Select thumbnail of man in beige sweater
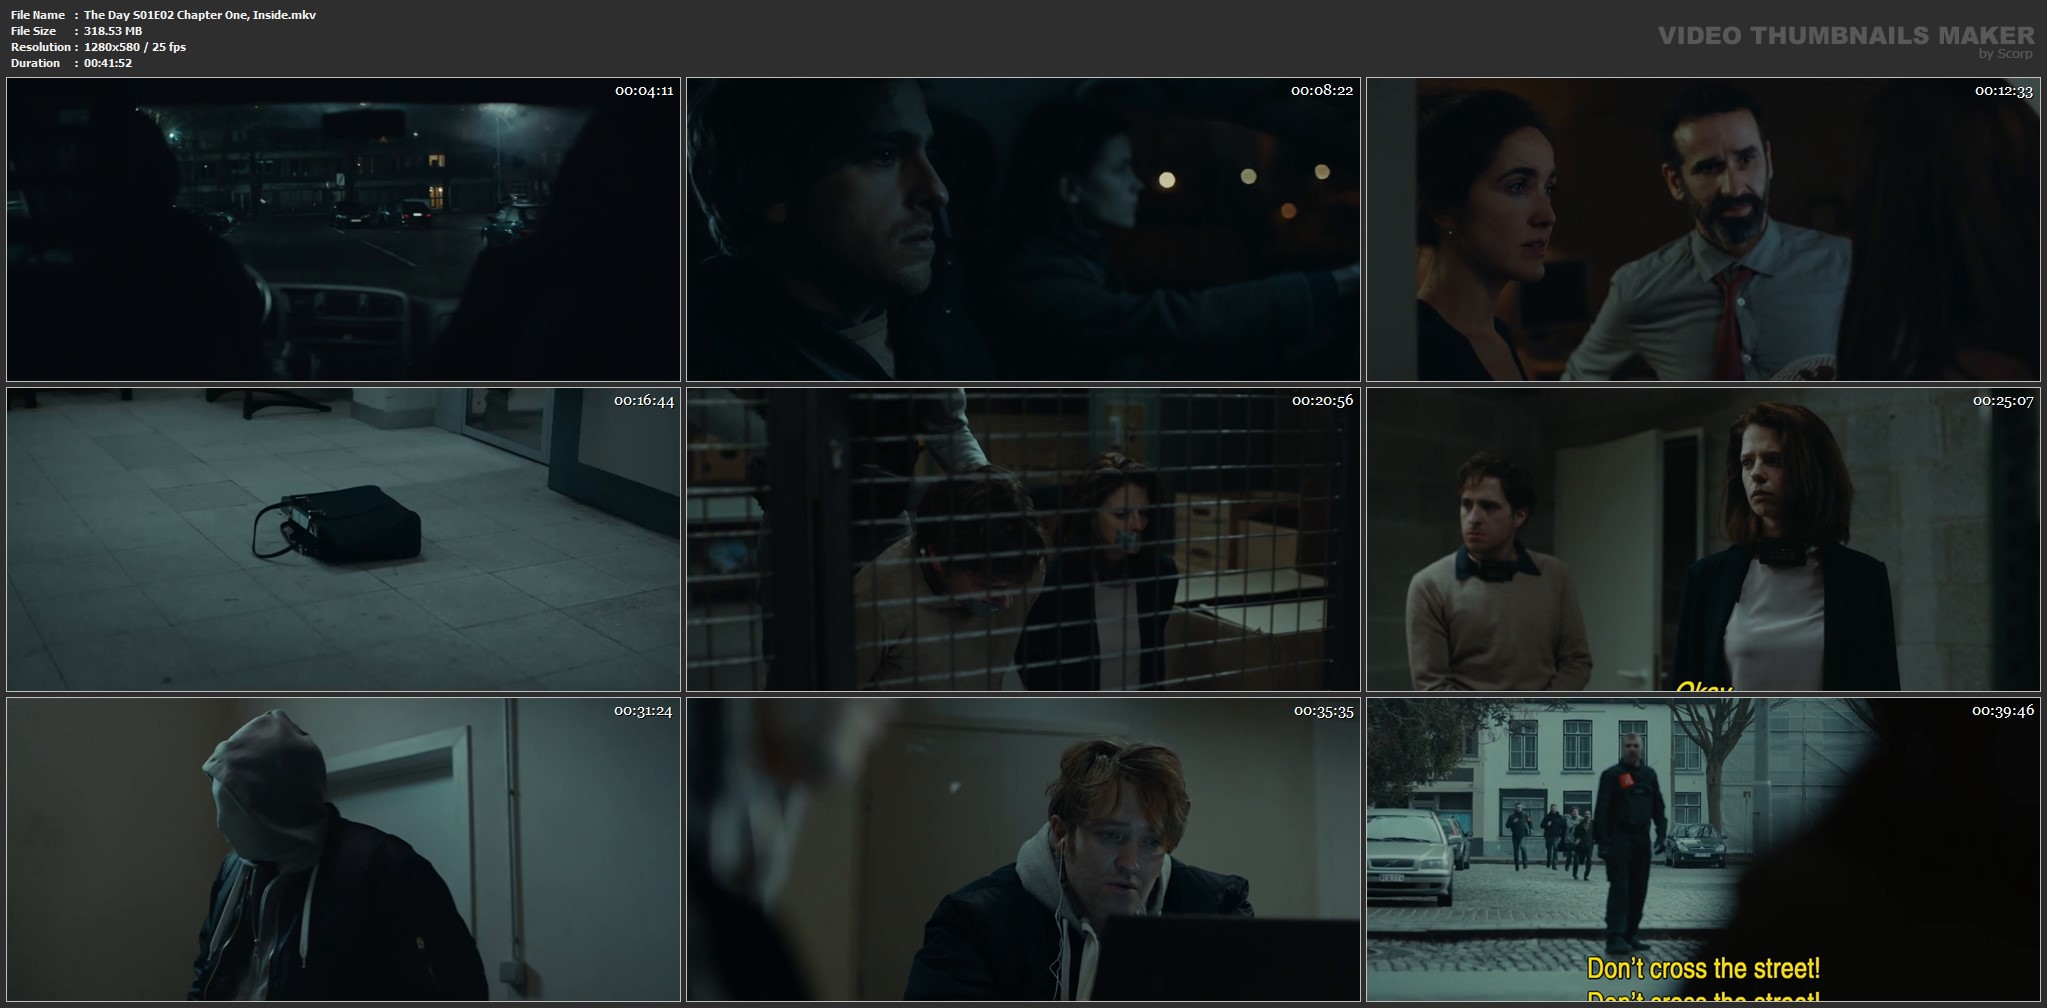Screen dimensions: 2047x1008 [x=1703, y=540]
